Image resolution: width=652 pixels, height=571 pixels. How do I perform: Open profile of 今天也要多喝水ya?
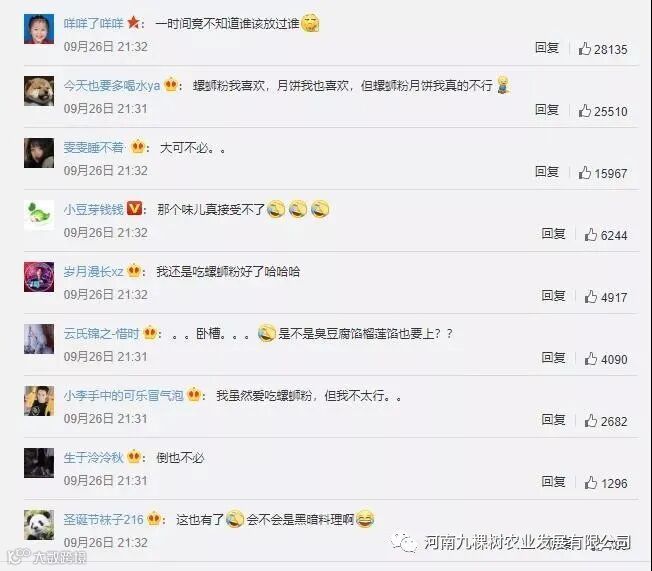[x=112, y=86]
